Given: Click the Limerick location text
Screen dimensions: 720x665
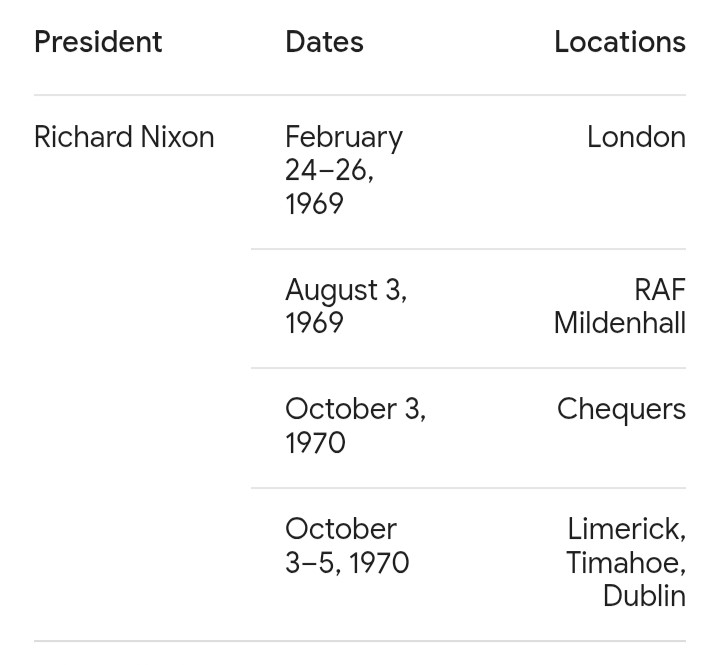Looking at the screenshot, I should point(626,529).
